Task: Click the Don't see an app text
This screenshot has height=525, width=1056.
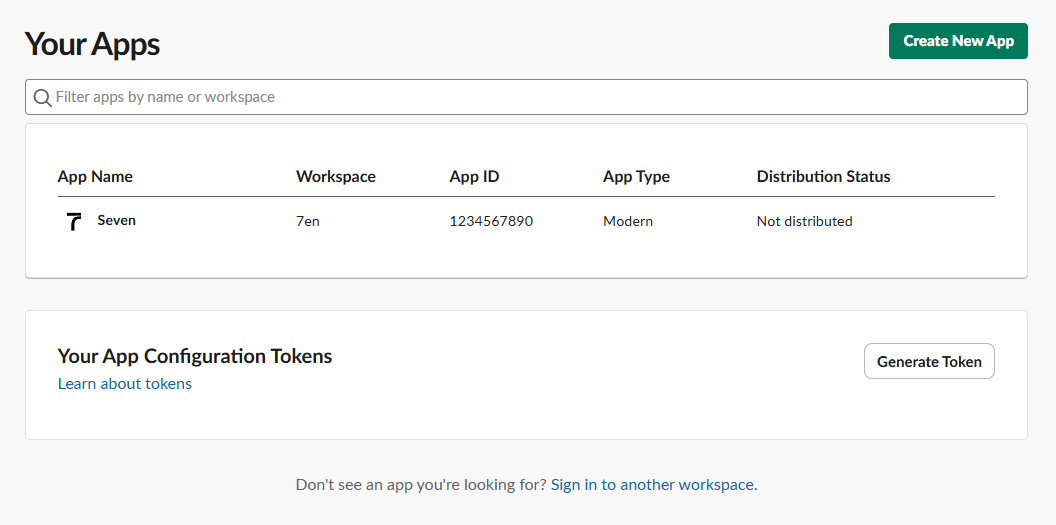Action: [421, 484]
